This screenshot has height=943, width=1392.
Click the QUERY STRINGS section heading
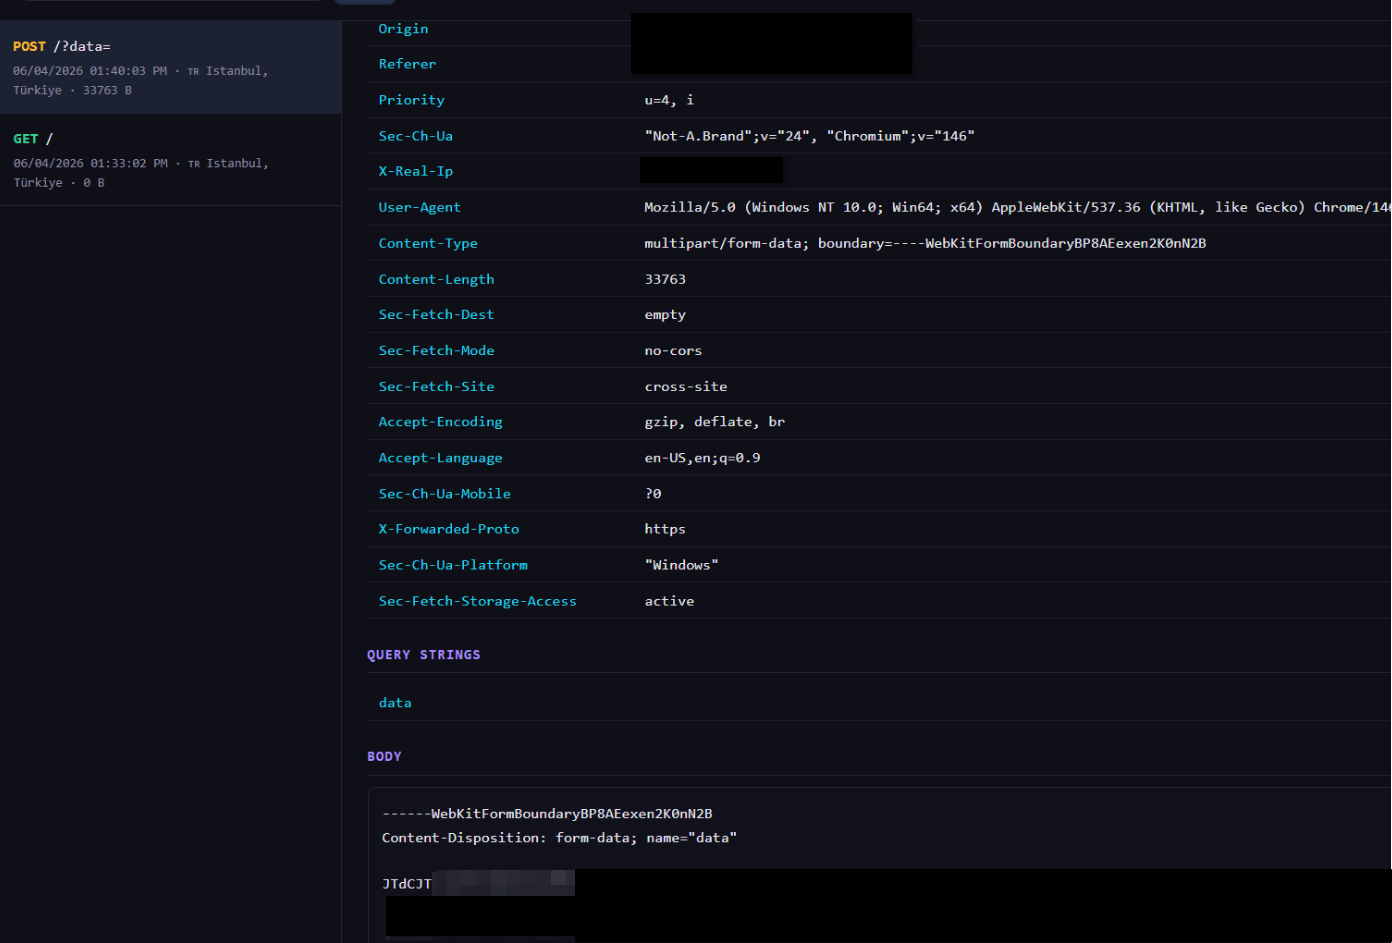pyautogui.click(x=424, y=655)
